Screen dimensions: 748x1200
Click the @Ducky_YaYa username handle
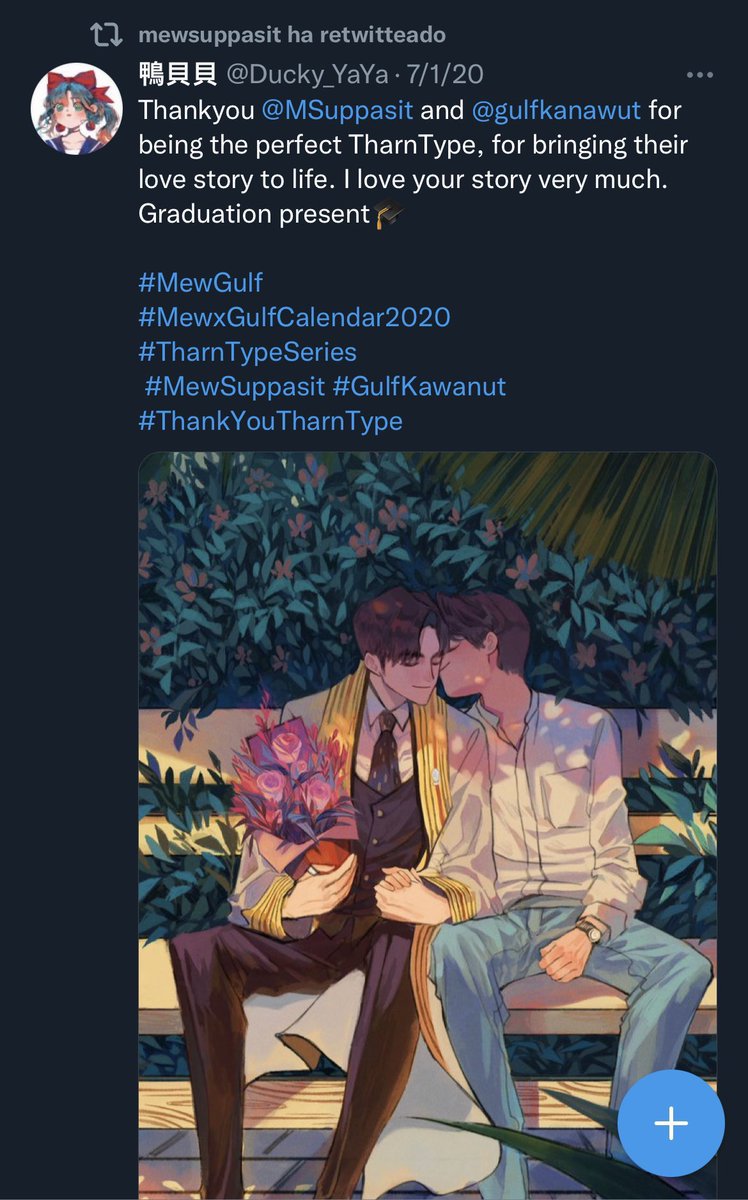[x=308, y=75]
